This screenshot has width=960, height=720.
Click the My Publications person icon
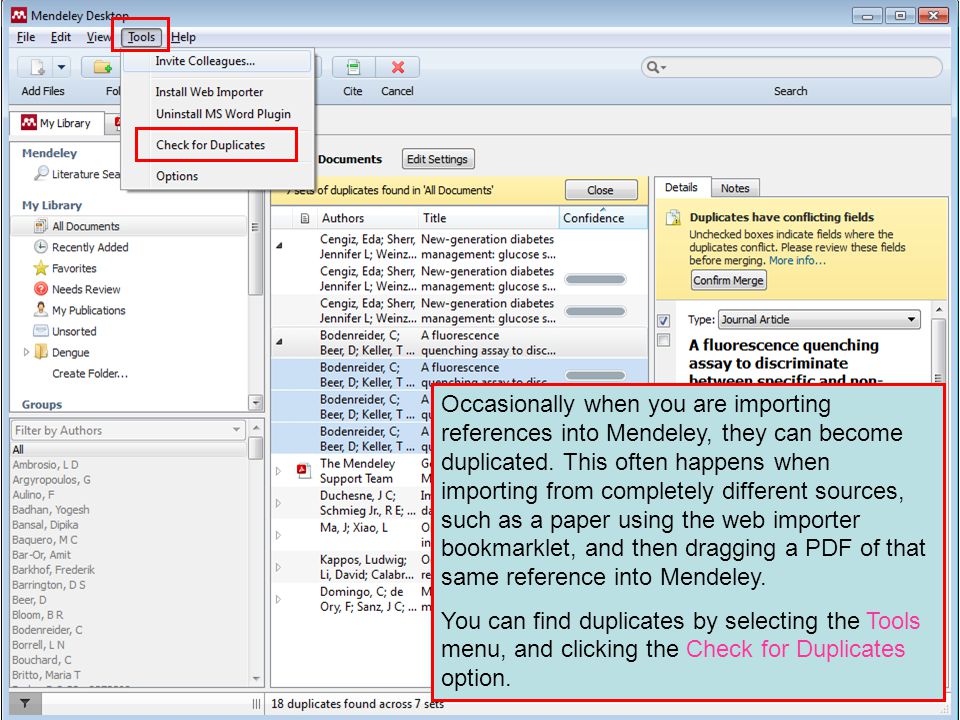pos(40,310)
